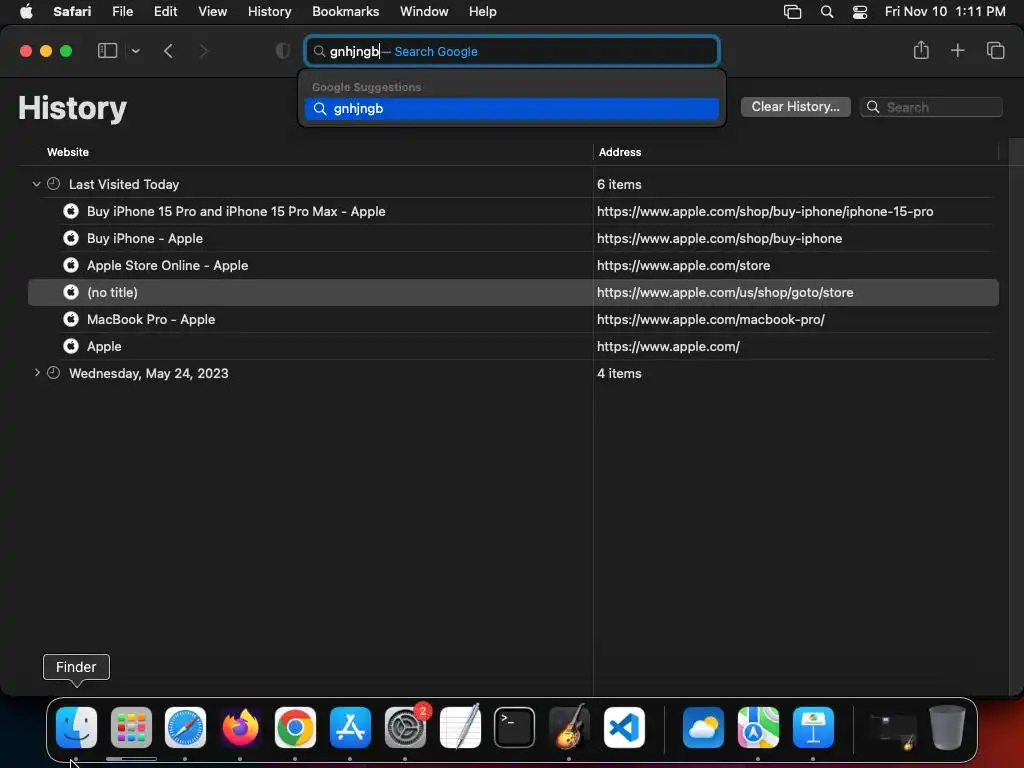
Task: Click the Address column header
Action: (x=620, y=152)
